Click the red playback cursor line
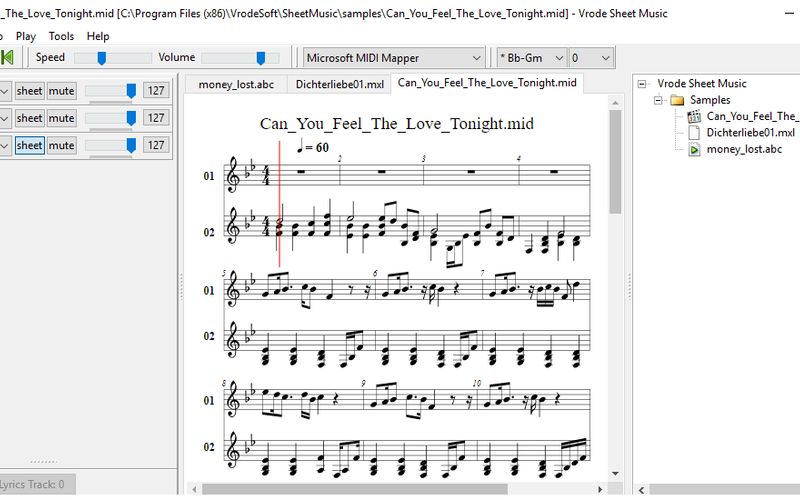Viewport: 800px width, 500px height. coord(279,204)
